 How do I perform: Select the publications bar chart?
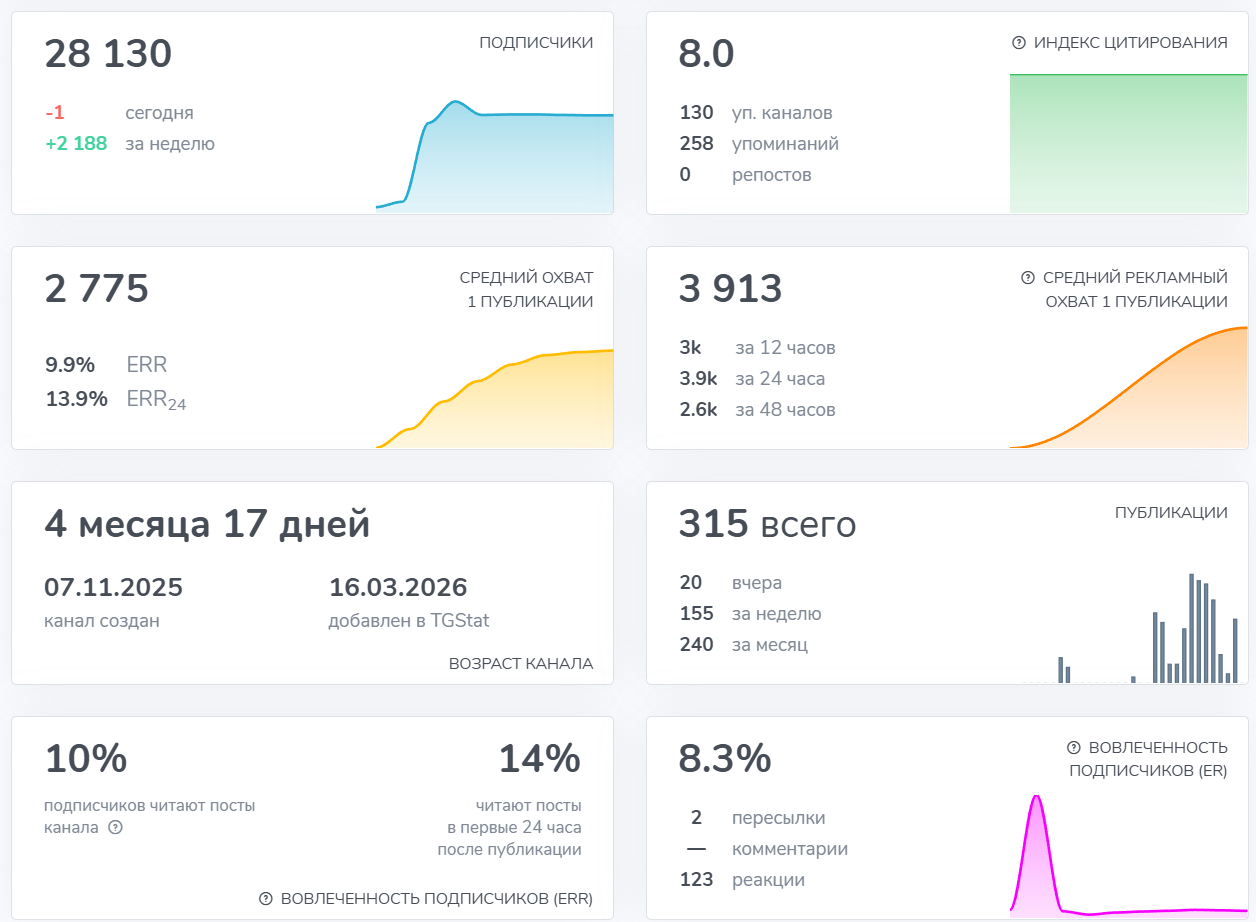tap(1130, 630)
